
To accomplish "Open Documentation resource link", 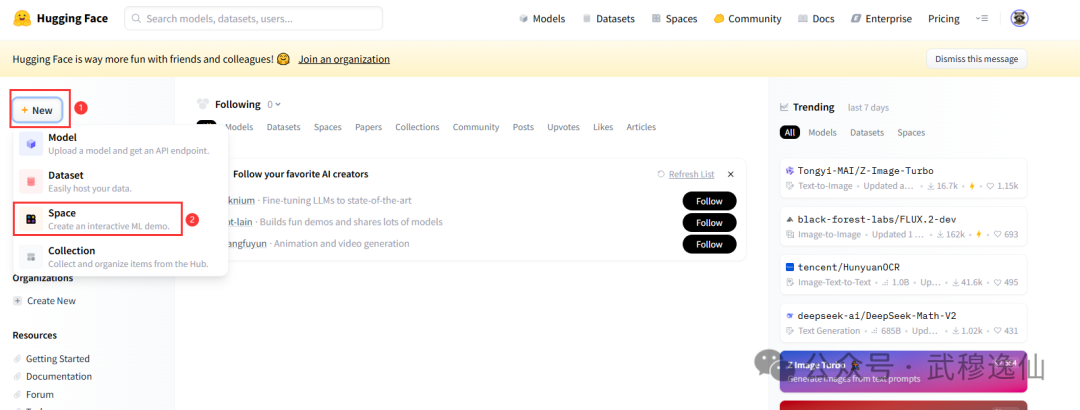I will (x=59, y=376).
